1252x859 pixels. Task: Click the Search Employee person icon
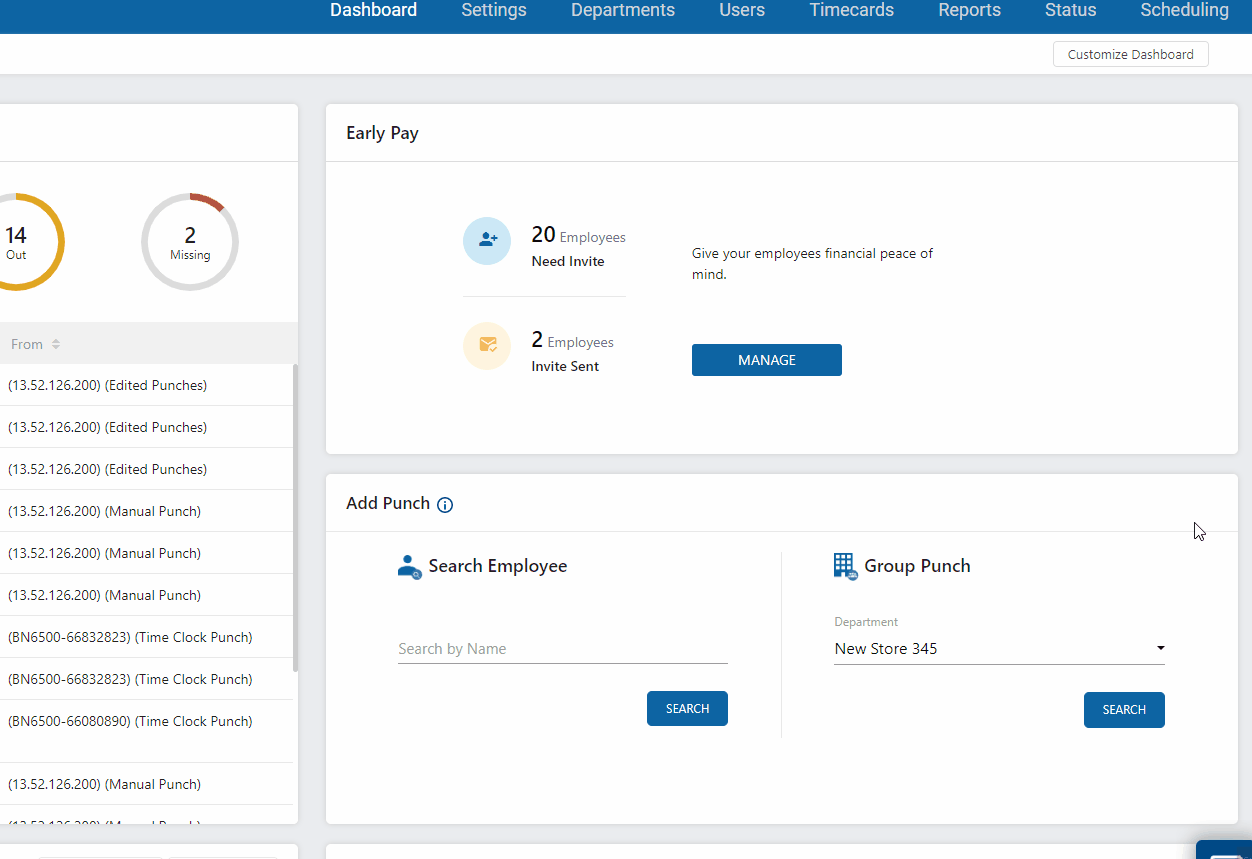tap(408, 566)
